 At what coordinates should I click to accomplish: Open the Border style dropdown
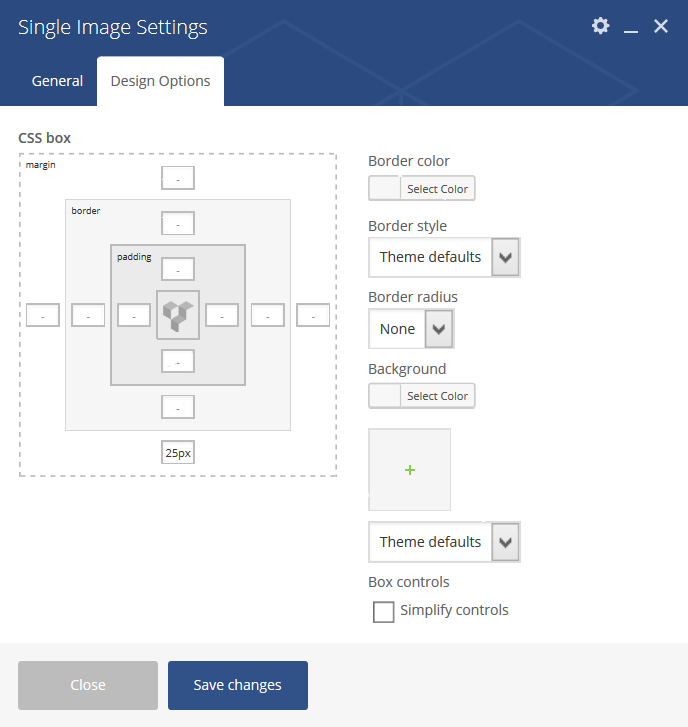pyautogui.click(x=444, y=257)
